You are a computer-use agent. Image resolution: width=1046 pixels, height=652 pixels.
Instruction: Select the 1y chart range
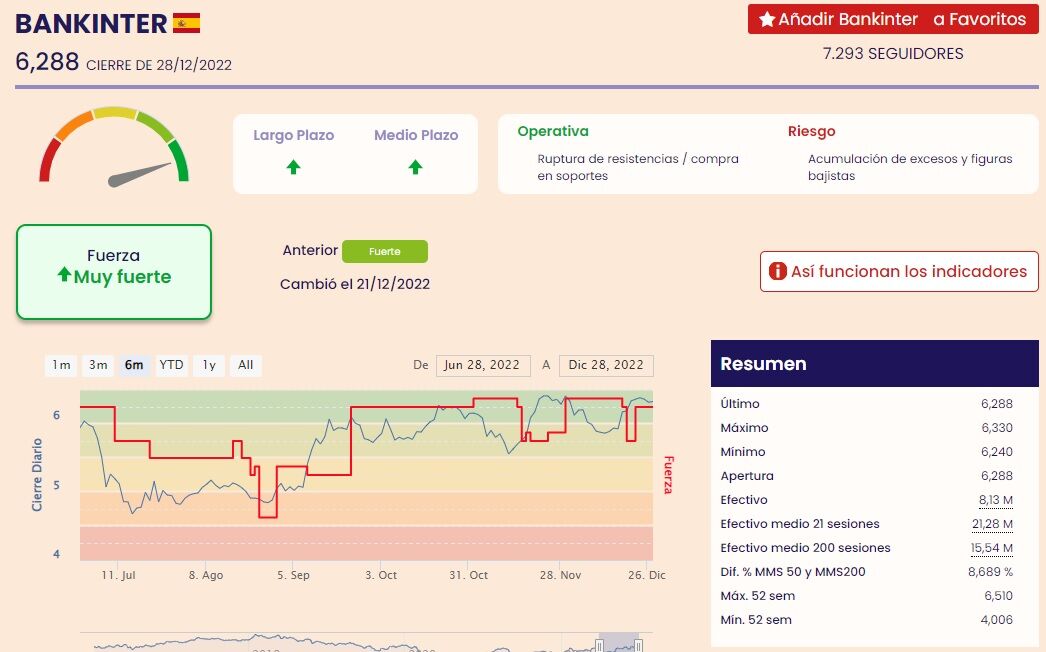(x=209, y=365)
